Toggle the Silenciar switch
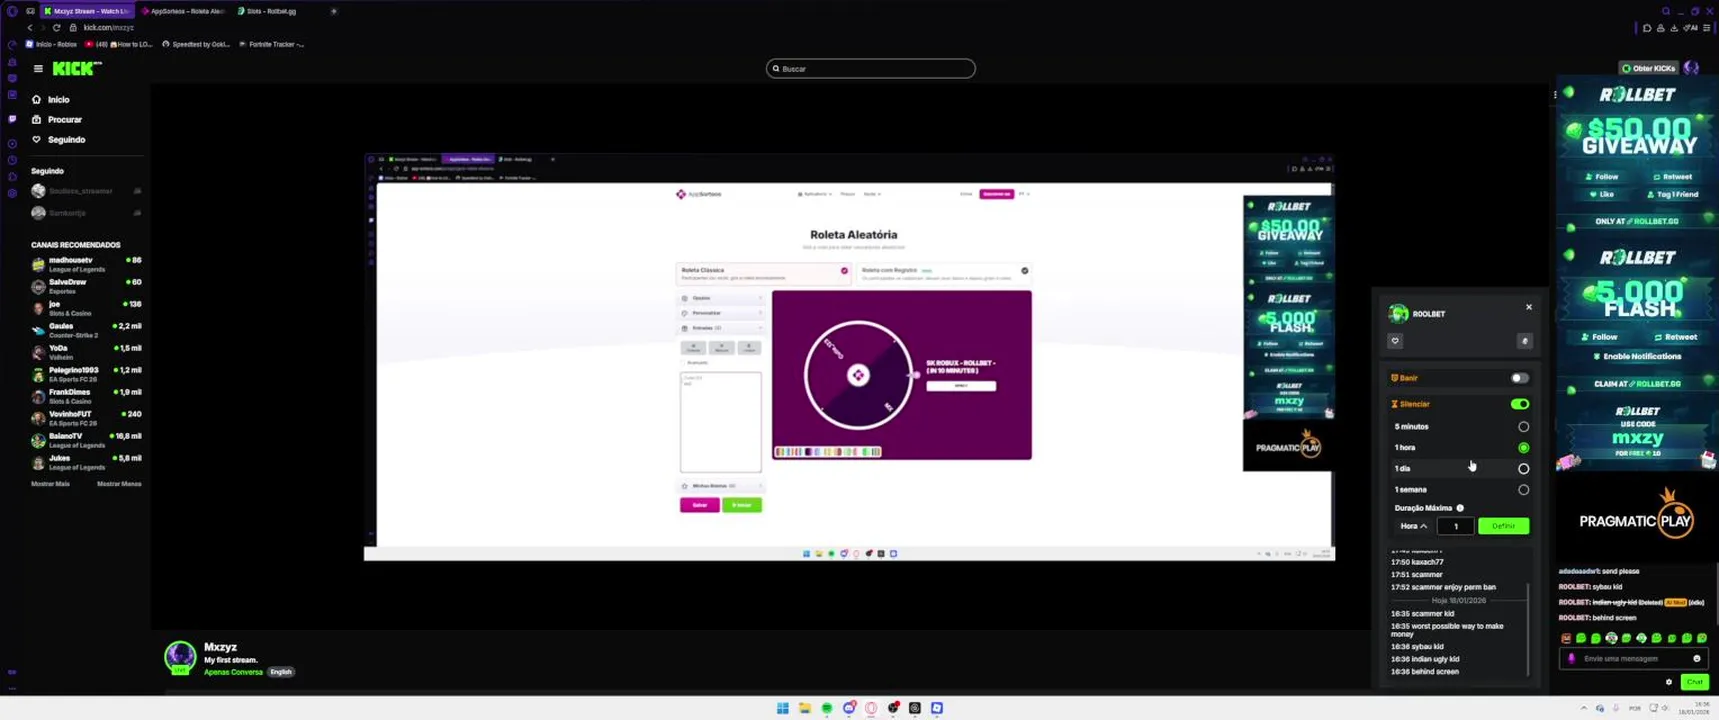Viewport: 1719px width, 720px height. point(1519,404)
